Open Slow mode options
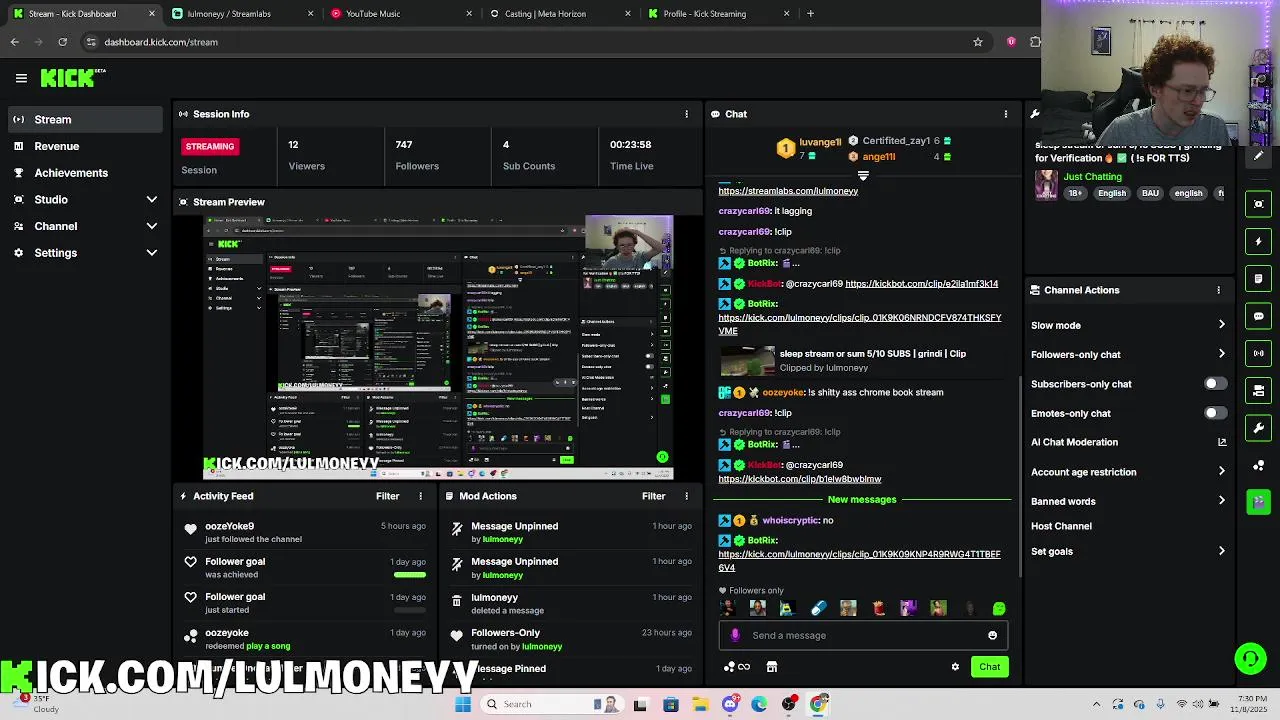Viewport: 1280px width, 720px height. coord(1128,325)
